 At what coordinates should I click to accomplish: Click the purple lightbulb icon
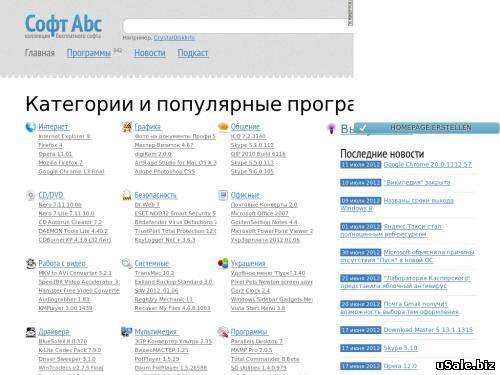click(331, 128)
